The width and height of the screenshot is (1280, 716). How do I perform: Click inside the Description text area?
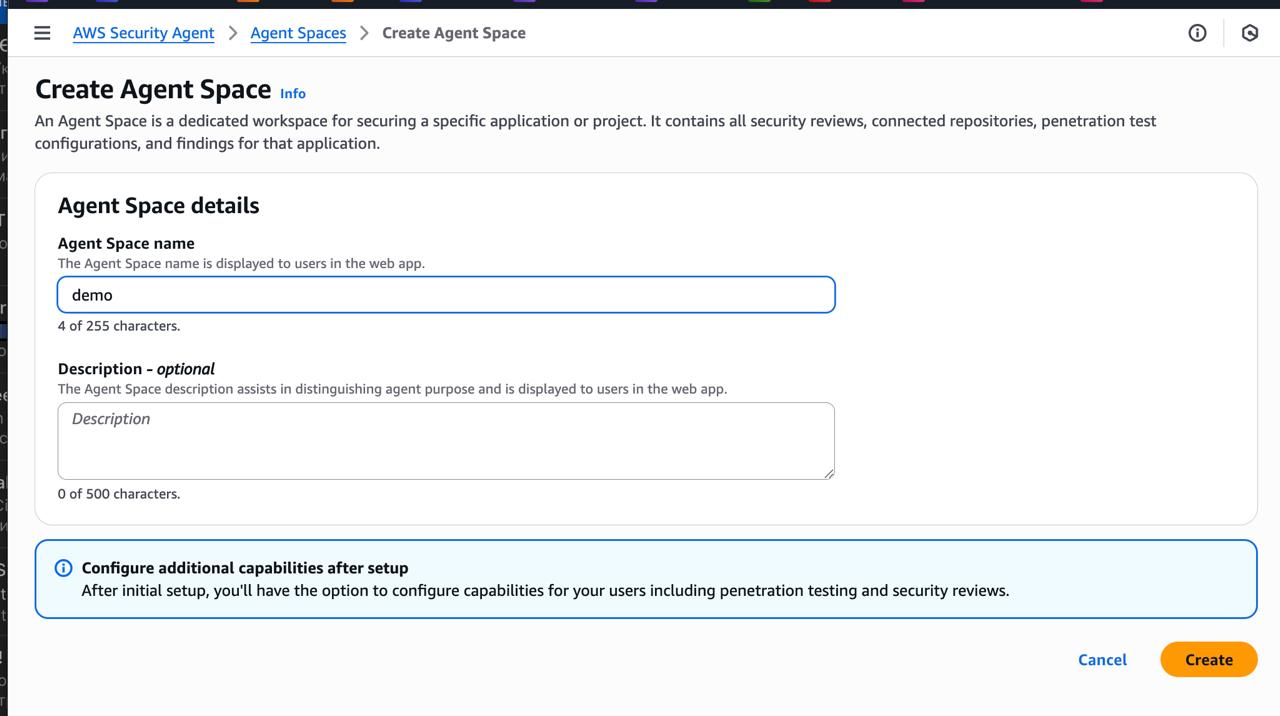point(446,440)
